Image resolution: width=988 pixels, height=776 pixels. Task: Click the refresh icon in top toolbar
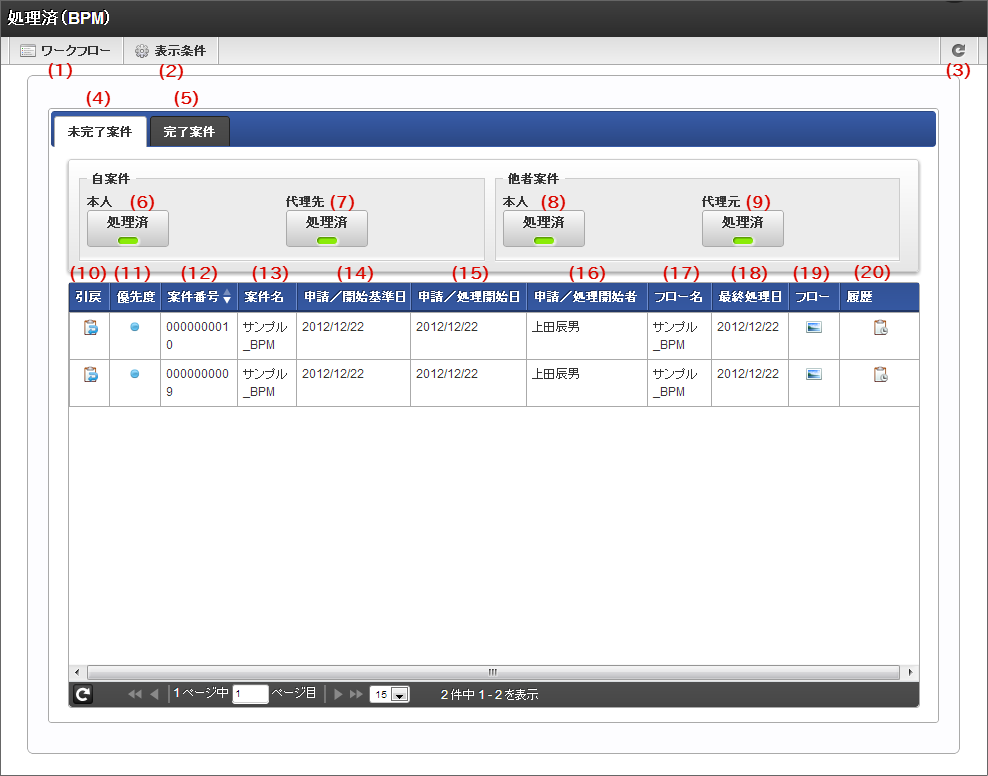point(958,50)
